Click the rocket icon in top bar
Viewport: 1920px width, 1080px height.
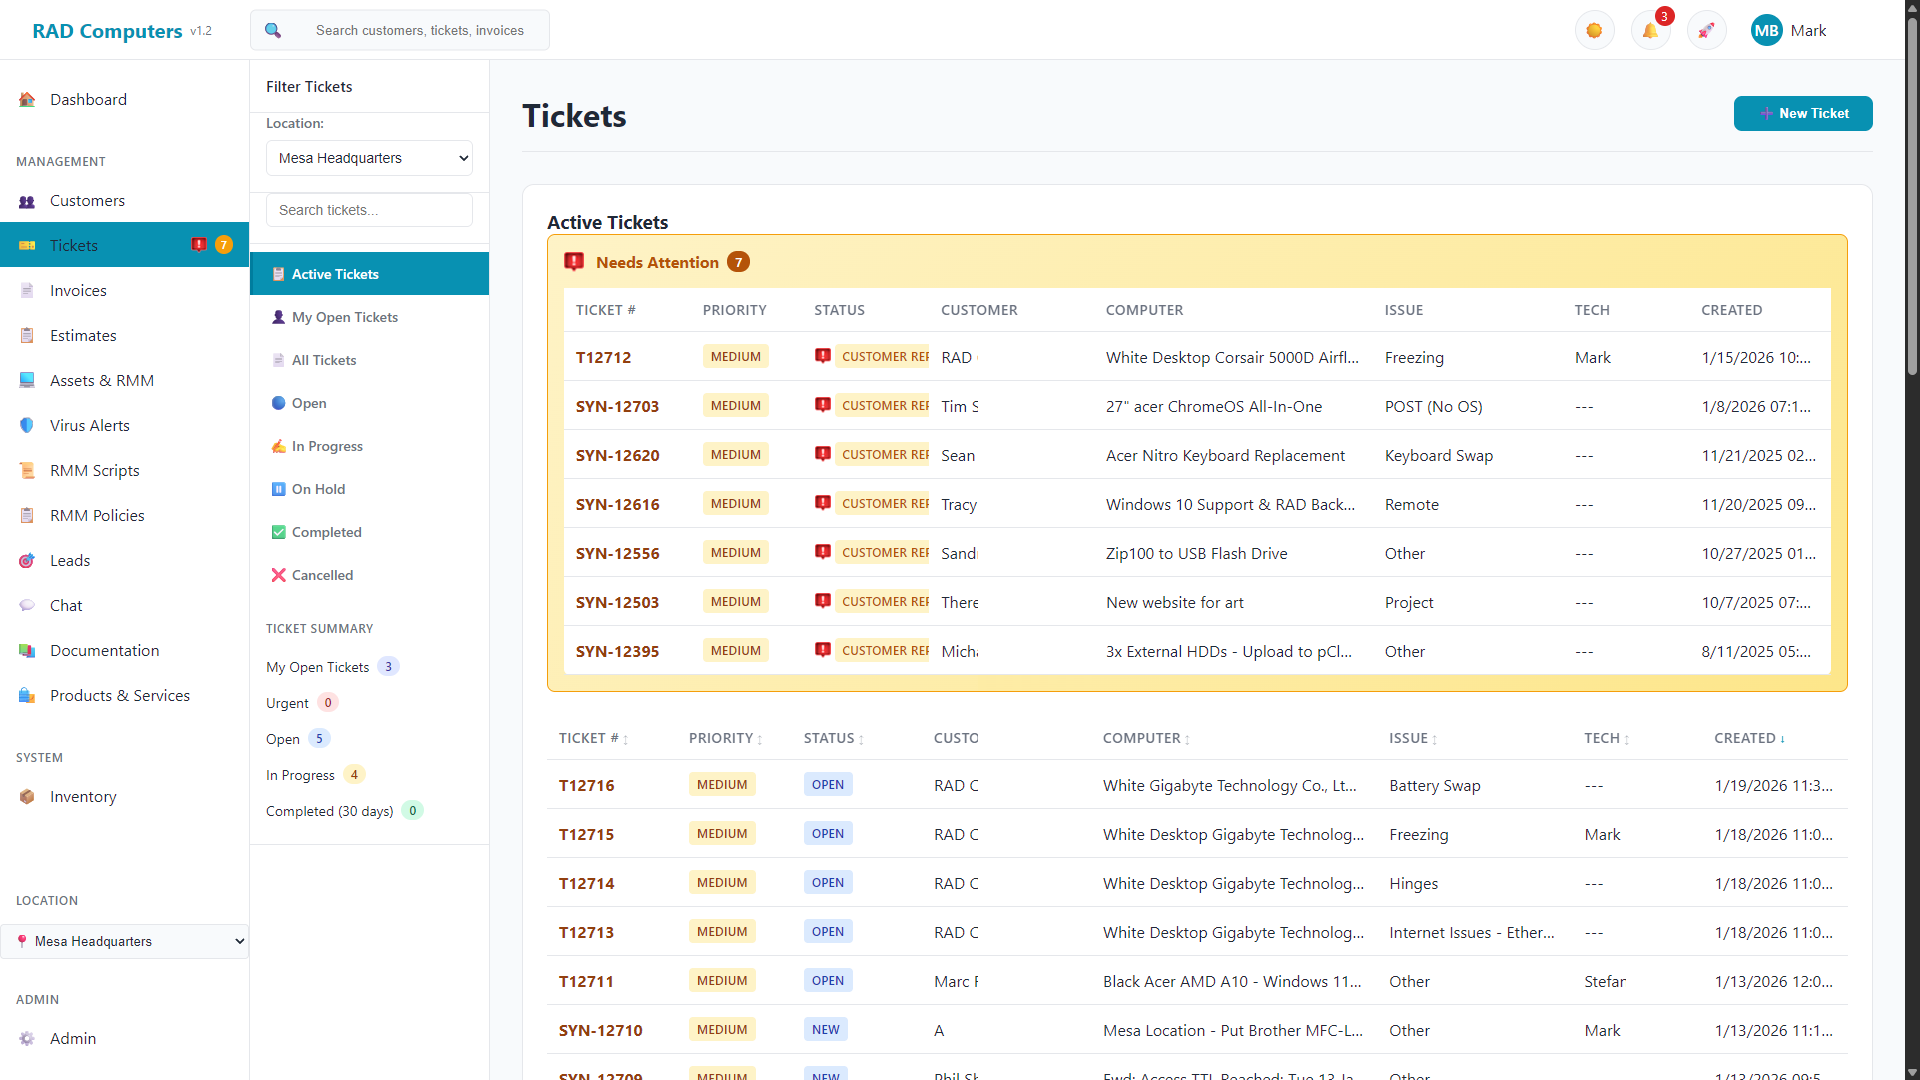click(1706, 30)
